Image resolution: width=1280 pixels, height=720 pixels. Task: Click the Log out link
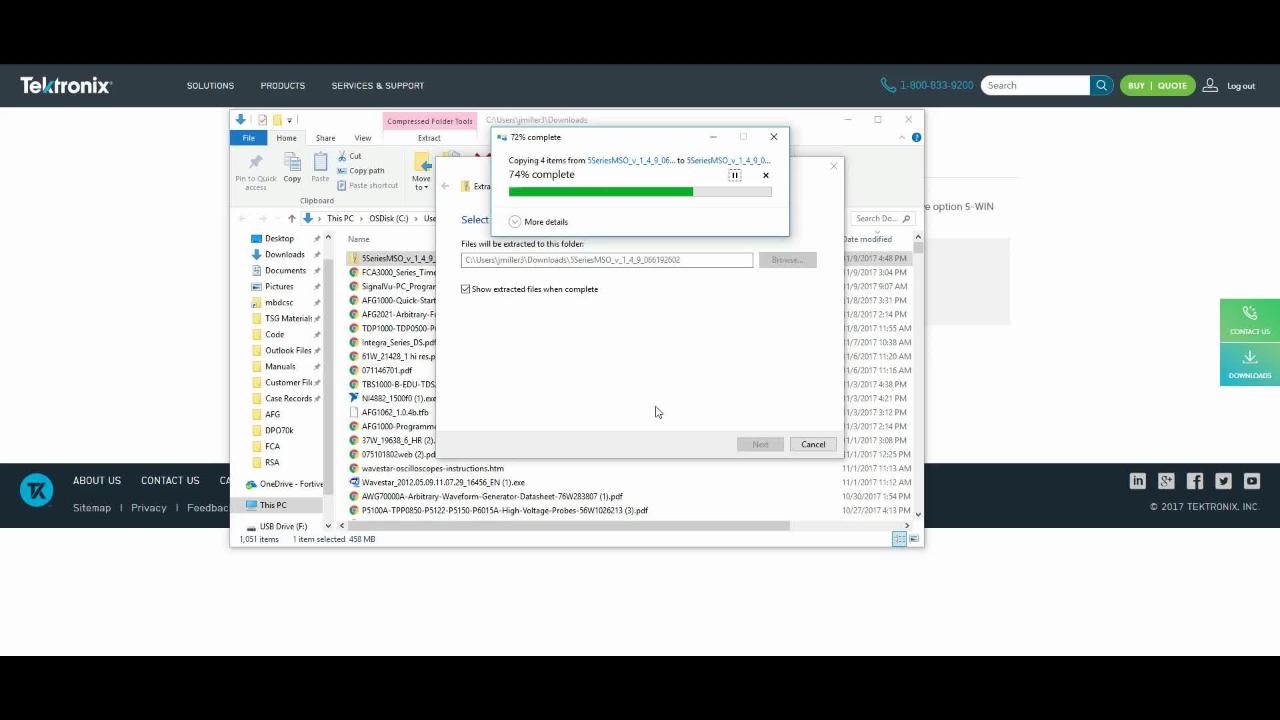1240,86
